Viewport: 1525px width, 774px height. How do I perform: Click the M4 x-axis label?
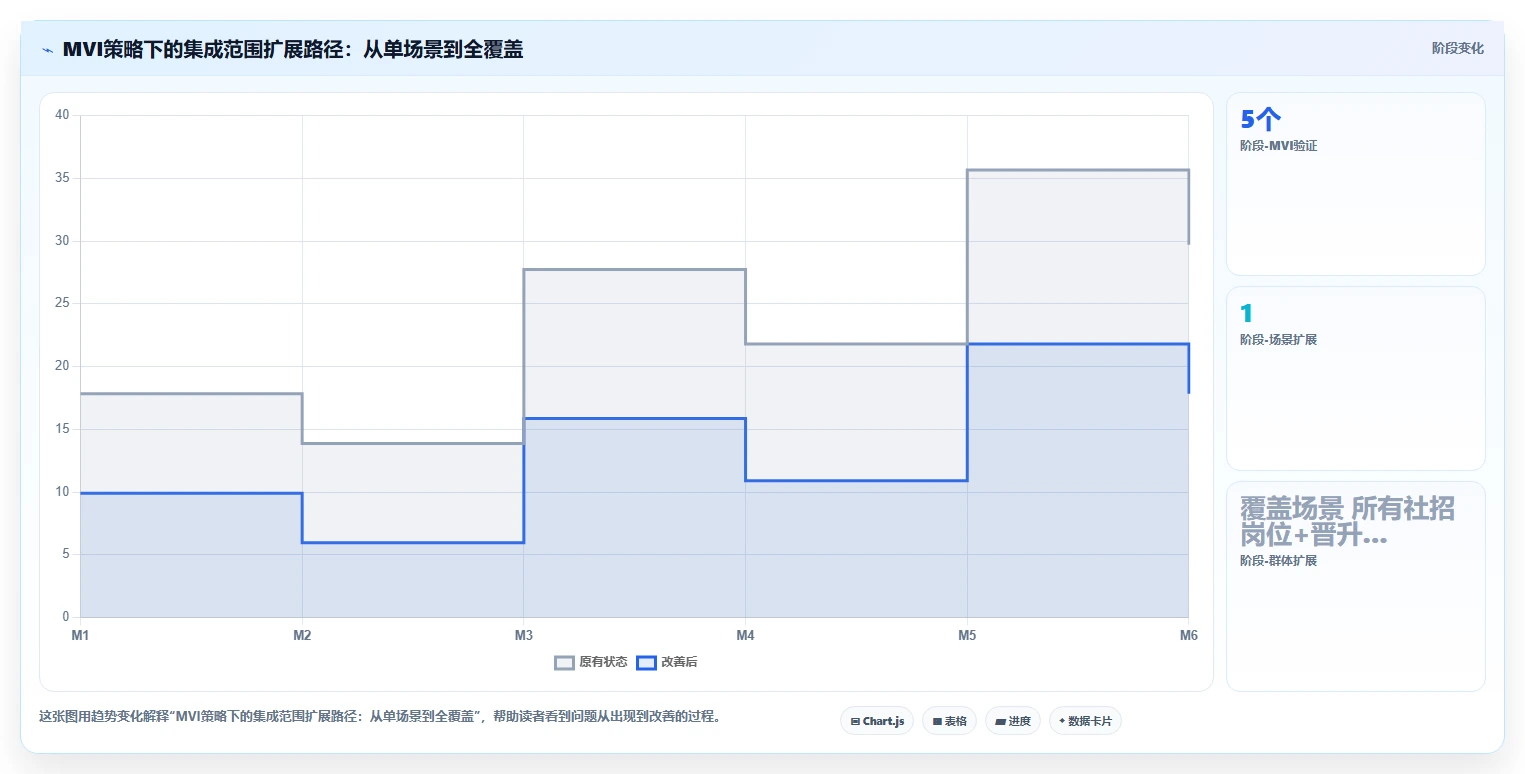[745, 635]
